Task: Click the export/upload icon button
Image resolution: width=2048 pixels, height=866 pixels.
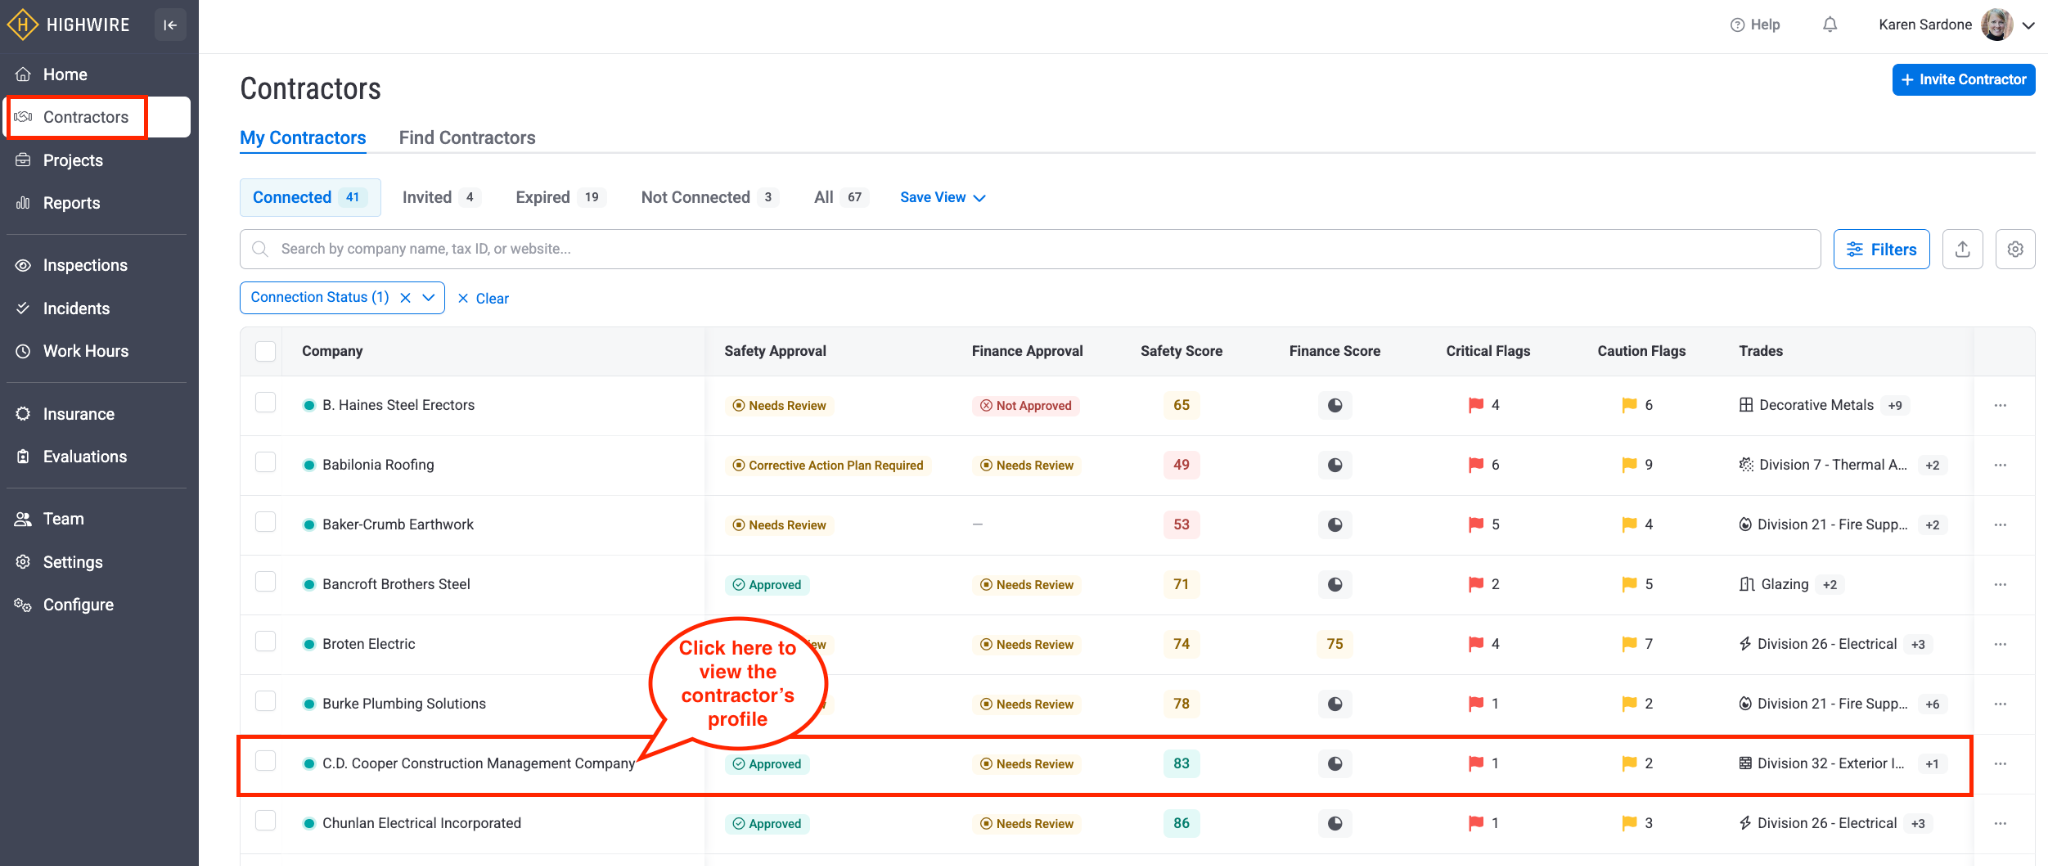Action: tap(1962, 249)
